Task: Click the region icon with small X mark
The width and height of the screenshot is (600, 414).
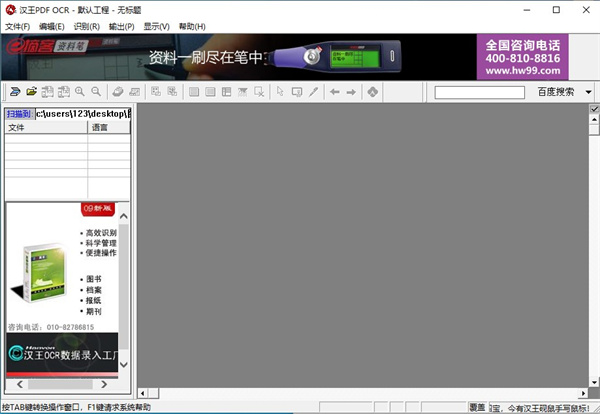Action: (259, 92)
